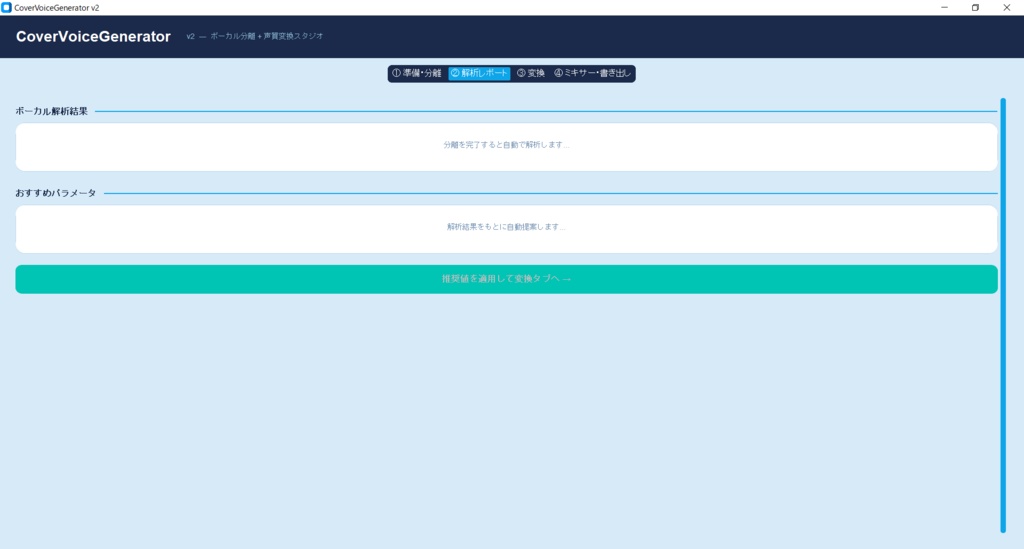Screen dimensions: 1024x549
Task: Click the CoverVoiceGenerator header title
Action: [93, 37]
